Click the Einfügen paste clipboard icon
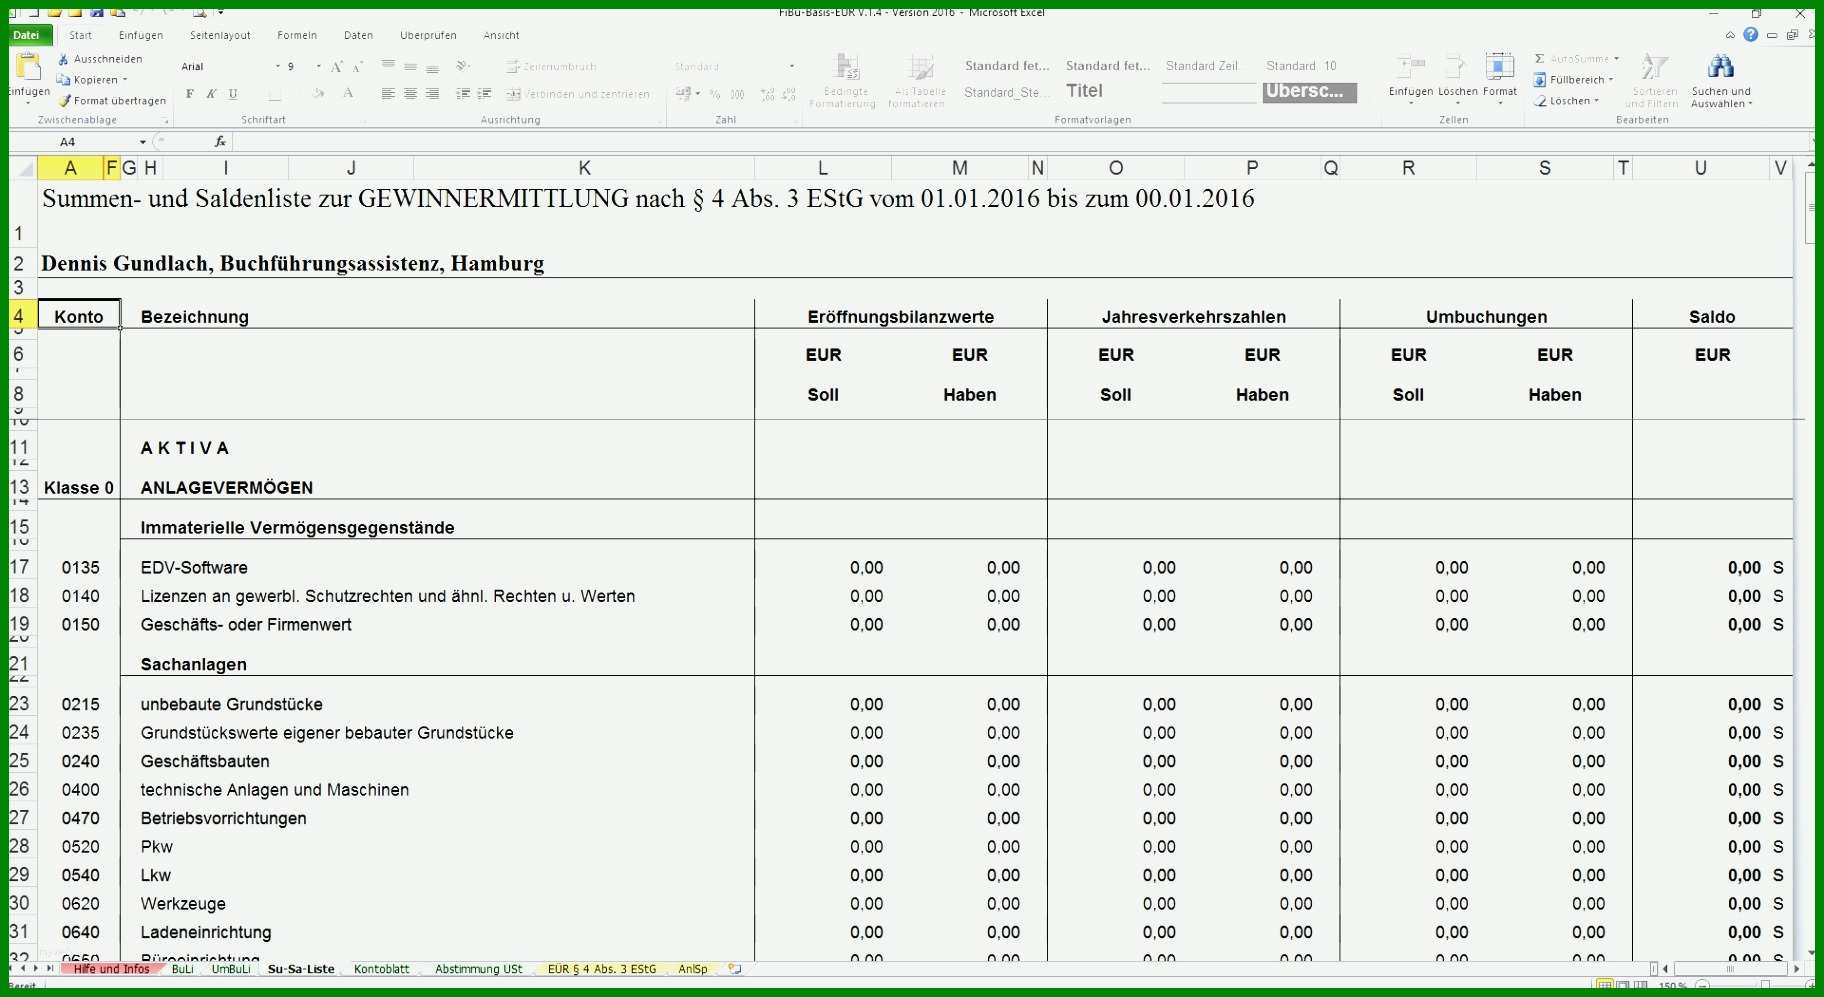This screenshot has width=1824, height=997. coord(29,68)
